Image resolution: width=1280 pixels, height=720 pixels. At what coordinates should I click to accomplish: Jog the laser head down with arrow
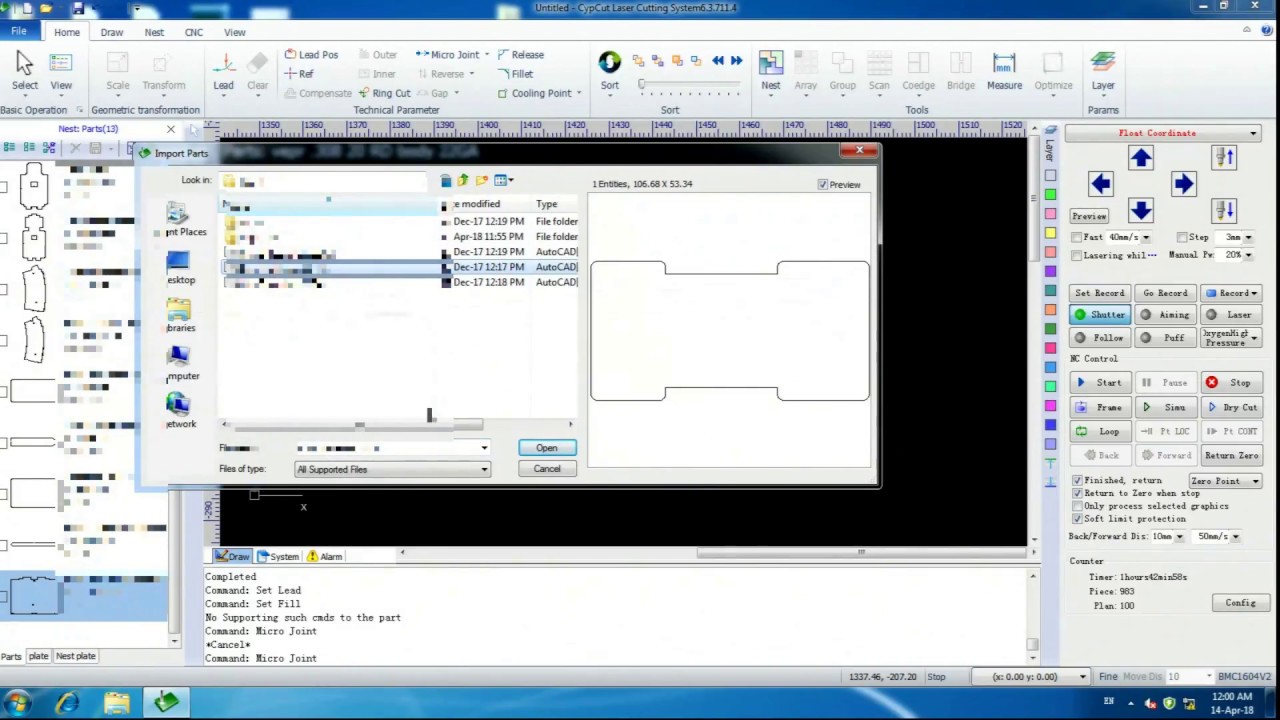click(x=1141, y=210)
